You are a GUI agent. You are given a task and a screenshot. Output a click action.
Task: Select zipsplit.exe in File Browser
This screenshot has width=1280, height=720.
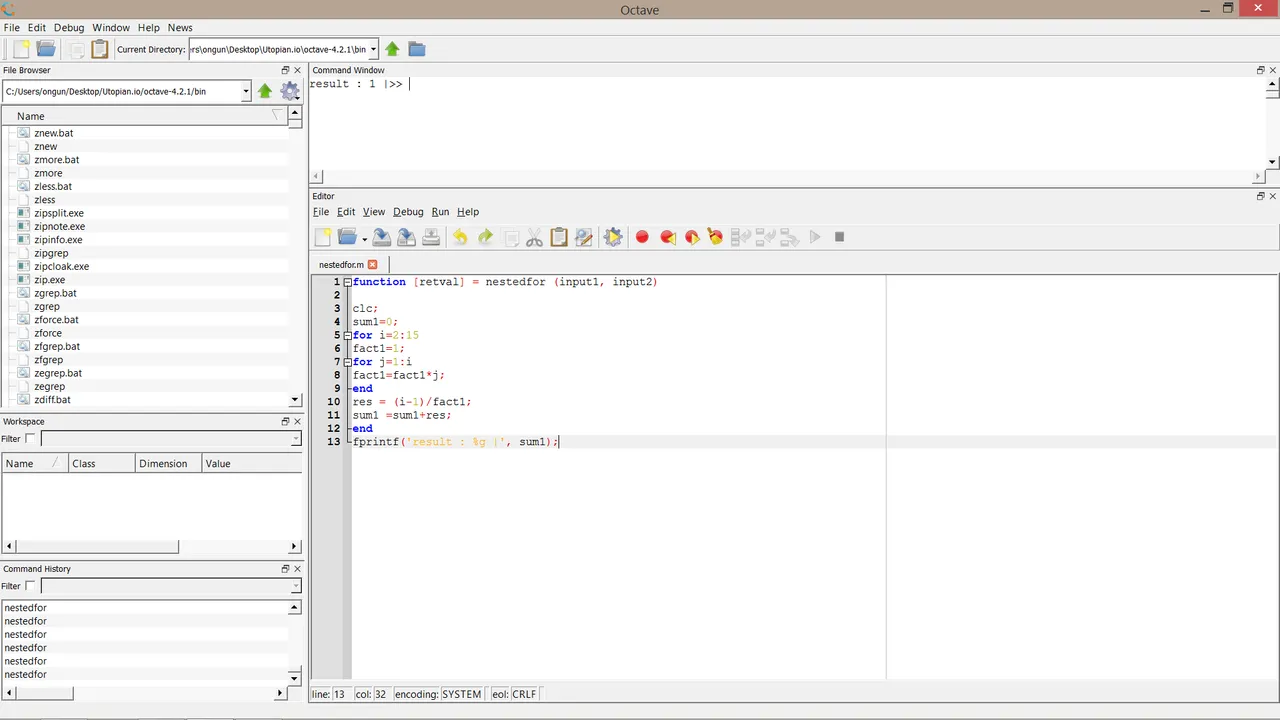[59, 213]
